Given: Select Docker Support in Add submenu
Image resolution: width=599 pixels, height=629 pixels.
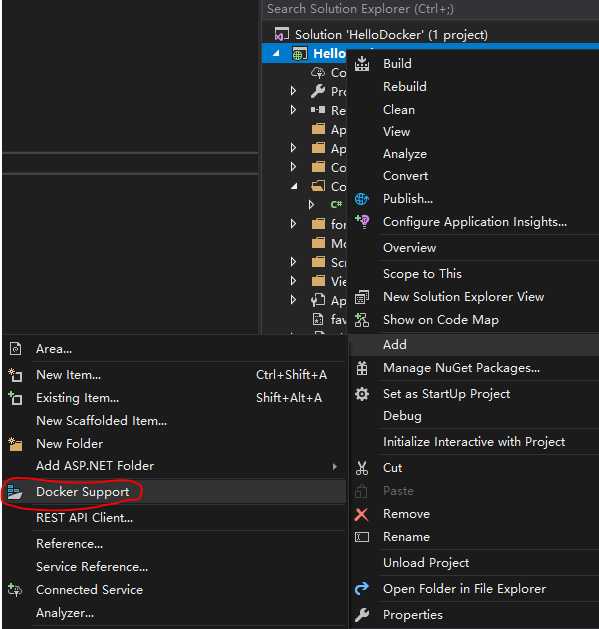Looking at the screenshot, I should pyautogui.click(x=174, y=492).
